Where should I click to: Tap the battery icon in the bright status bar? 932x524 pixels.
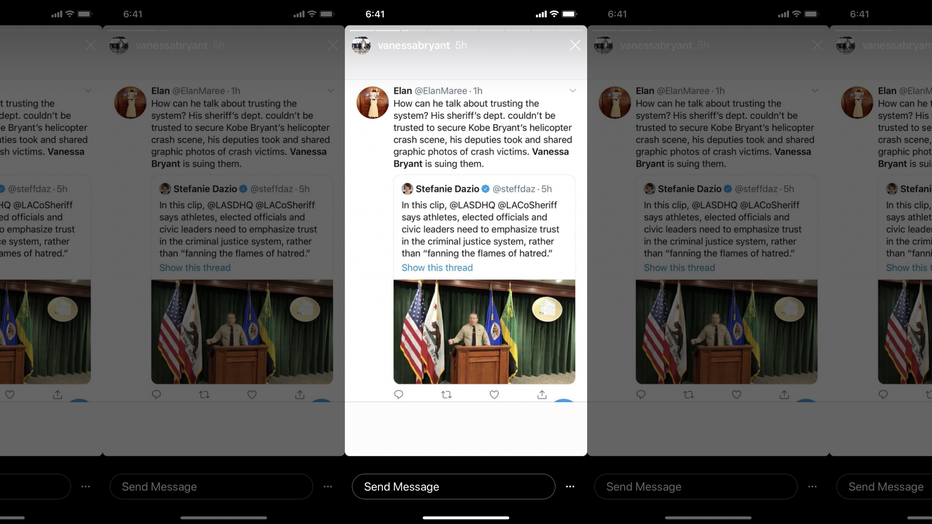tap(569, 14)
